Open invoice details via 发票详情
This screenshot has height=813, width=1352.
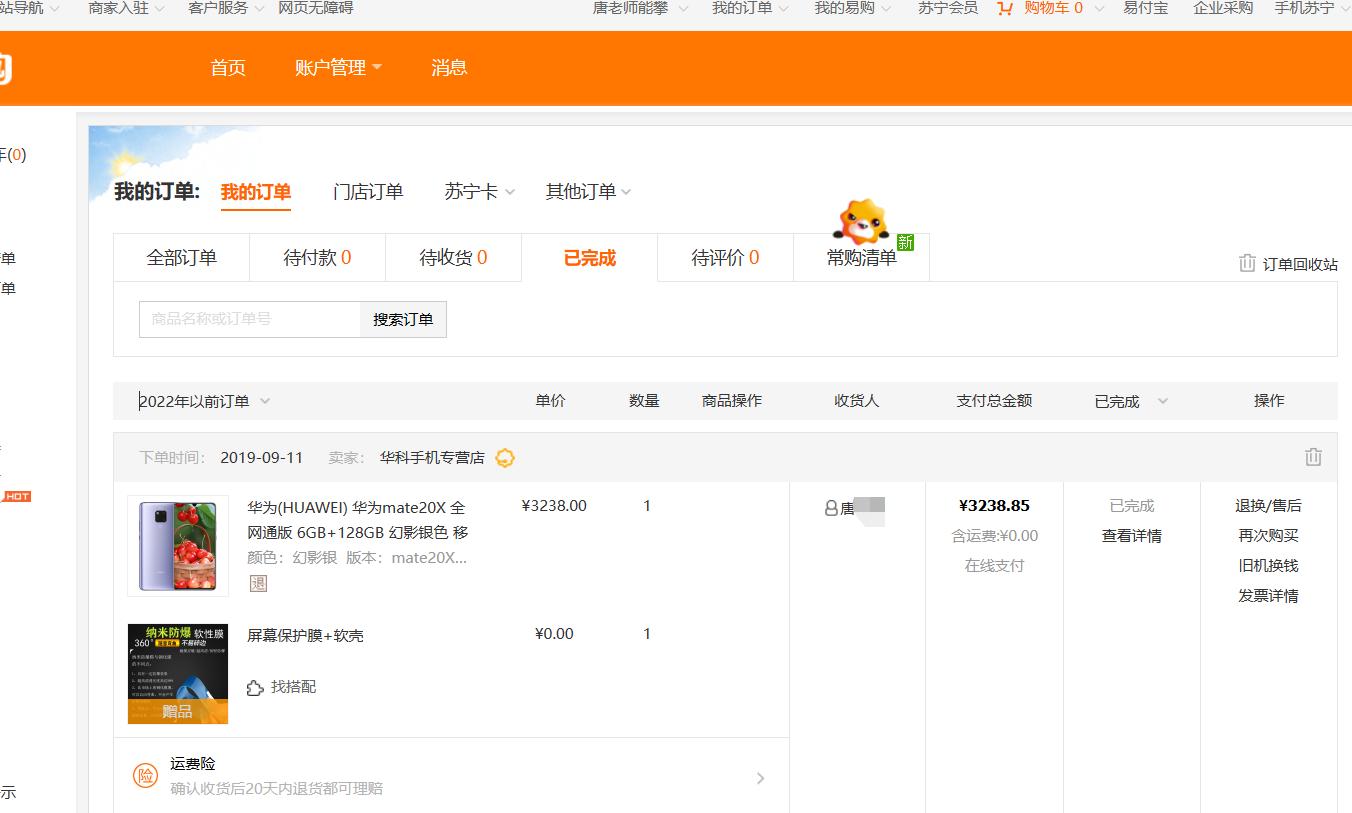(1267, 595)
